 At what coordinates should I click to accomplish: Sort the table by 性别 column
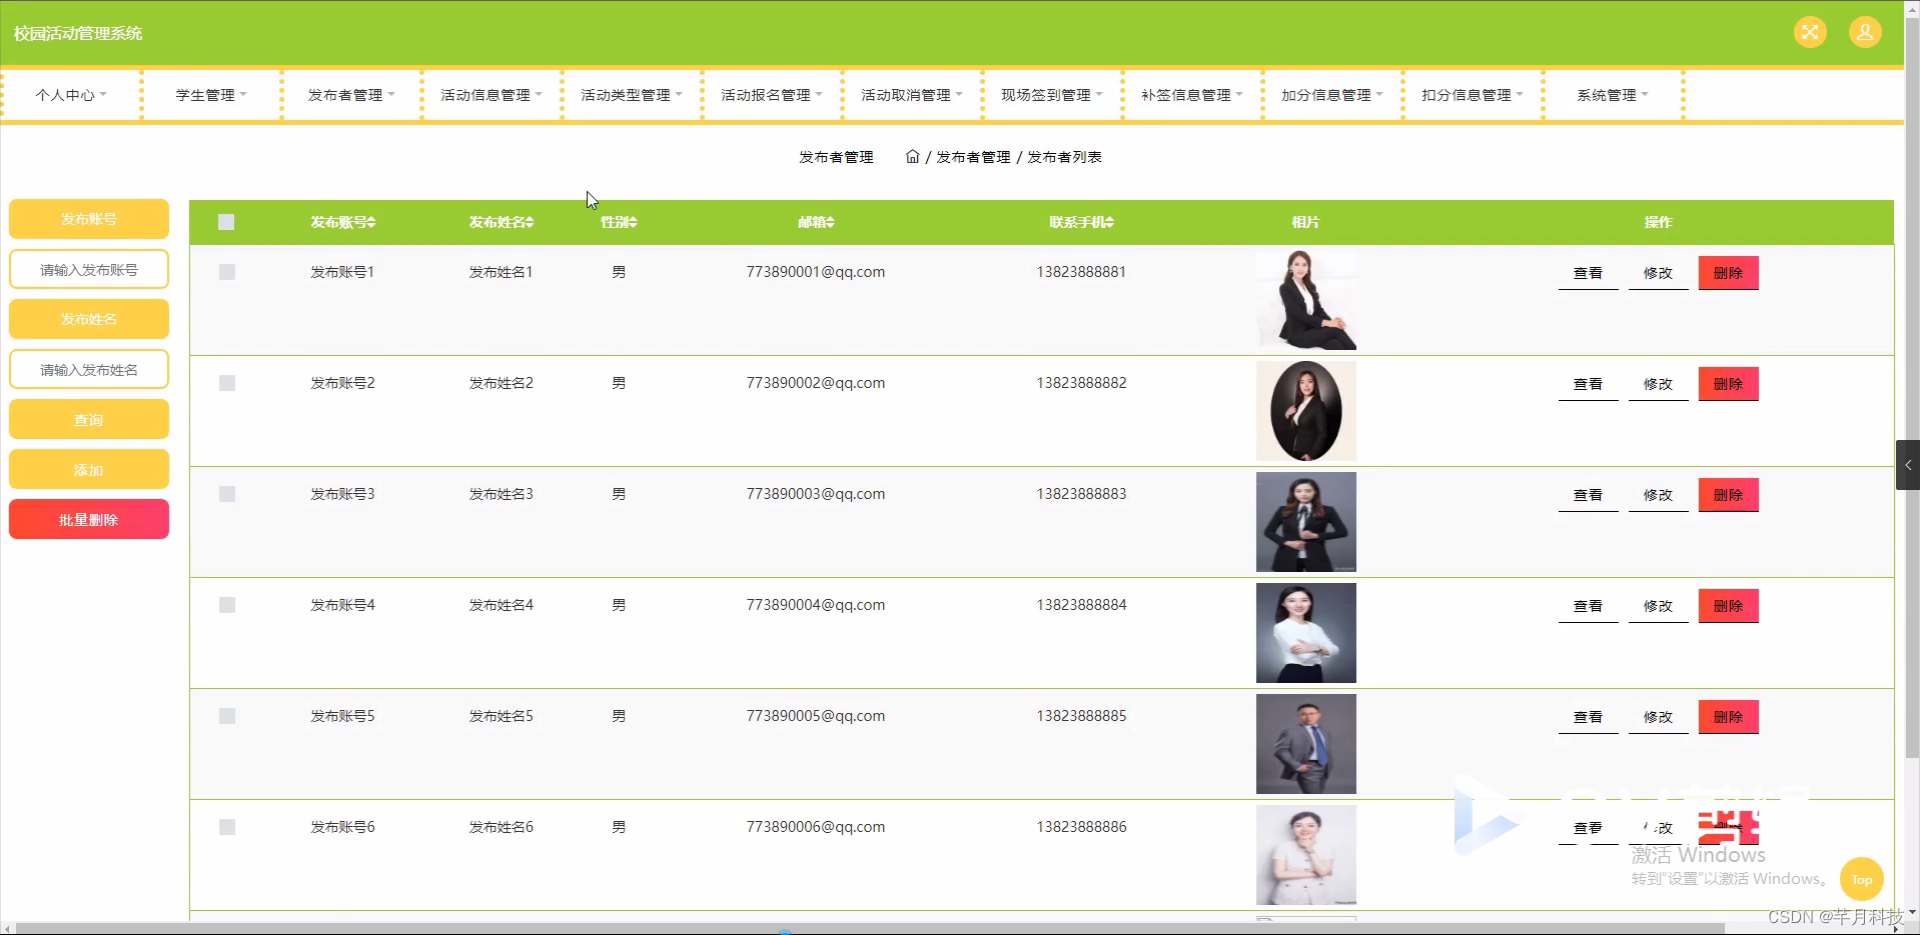pos(617,222)
